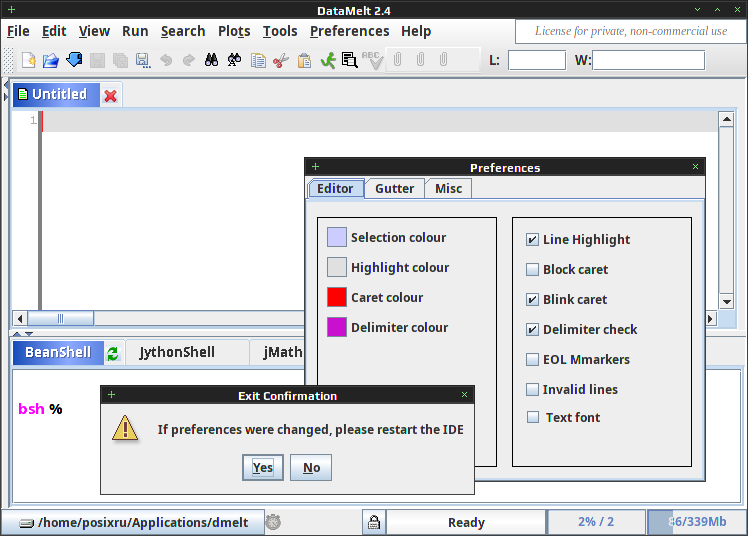This screenshot has width=748, height=536.
Task: Select the Editor tab in Preferences
Action: point(335,188)
